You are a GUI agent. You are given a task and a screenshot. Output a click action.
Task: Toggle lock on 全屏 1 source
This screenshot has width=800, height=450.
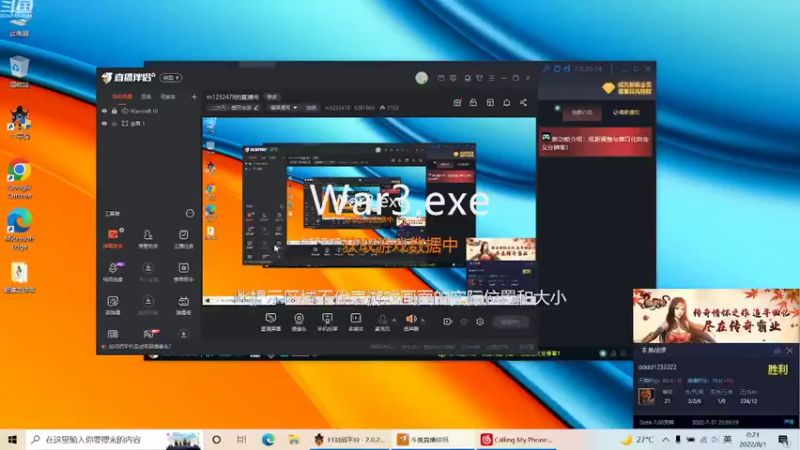(x=114, y=123)
